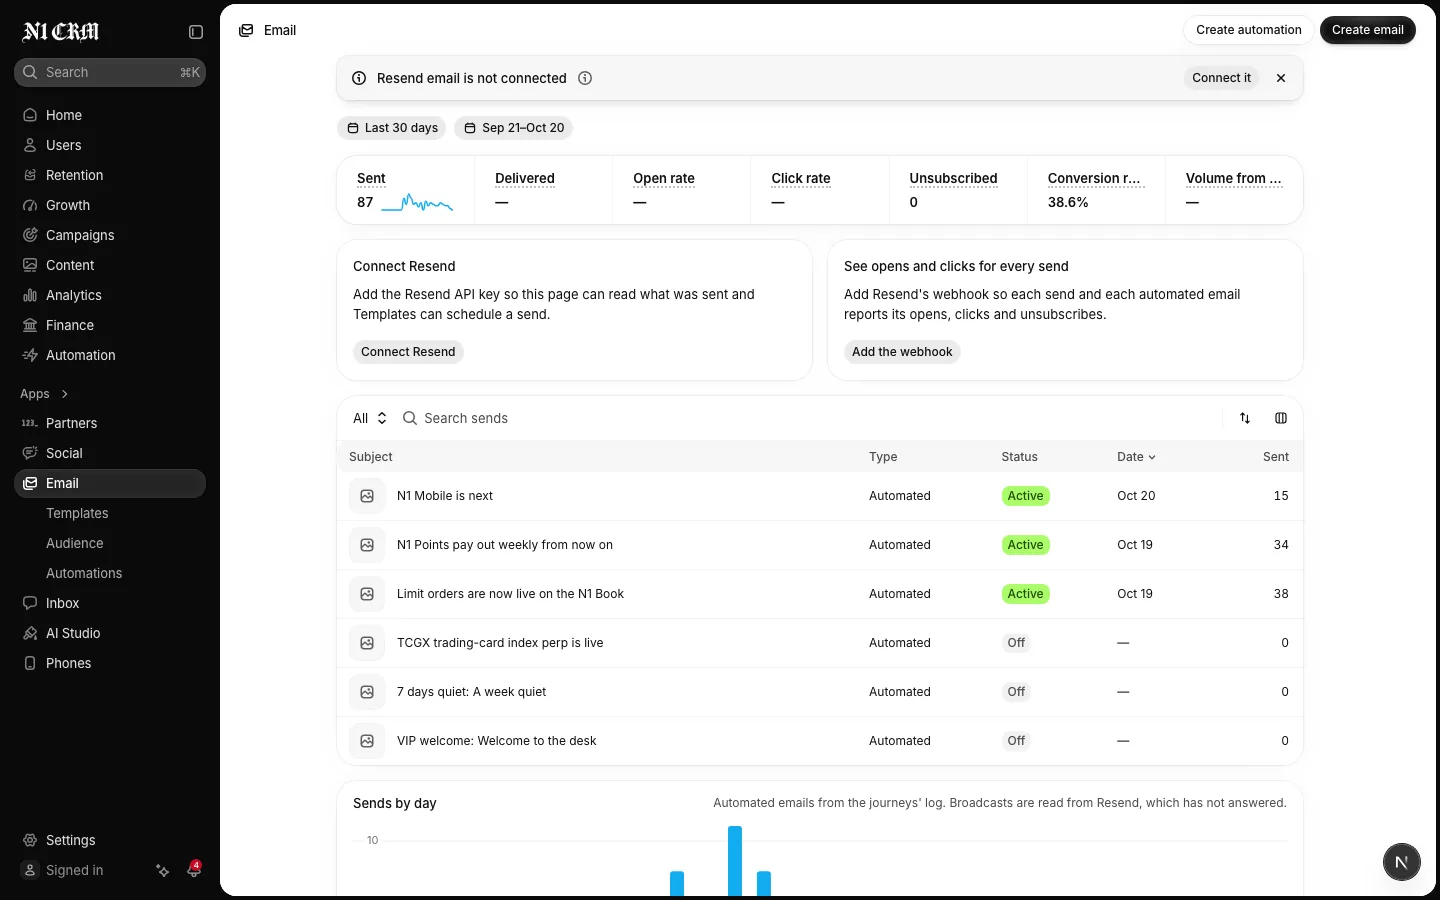1440x900 pixels.
Task: Click Connect Resend button
Action: pos(408,352)
